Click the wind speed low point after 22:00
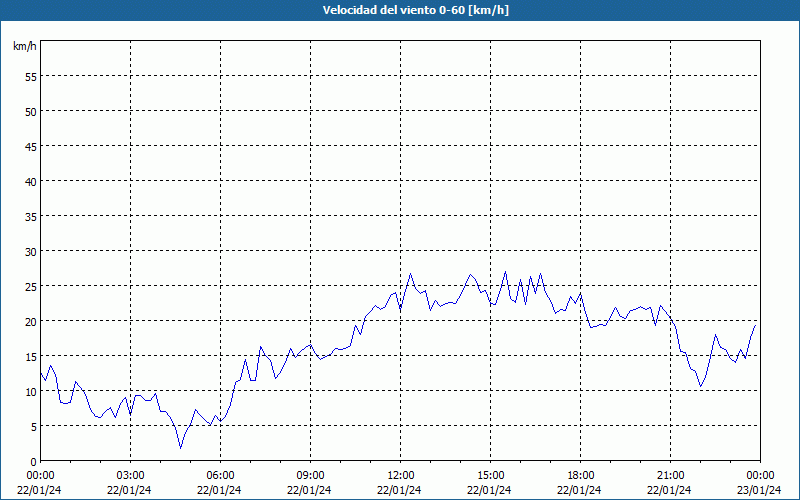Image resolution: width=800 pixels, height=500 pixels. [x=701, y=386]
